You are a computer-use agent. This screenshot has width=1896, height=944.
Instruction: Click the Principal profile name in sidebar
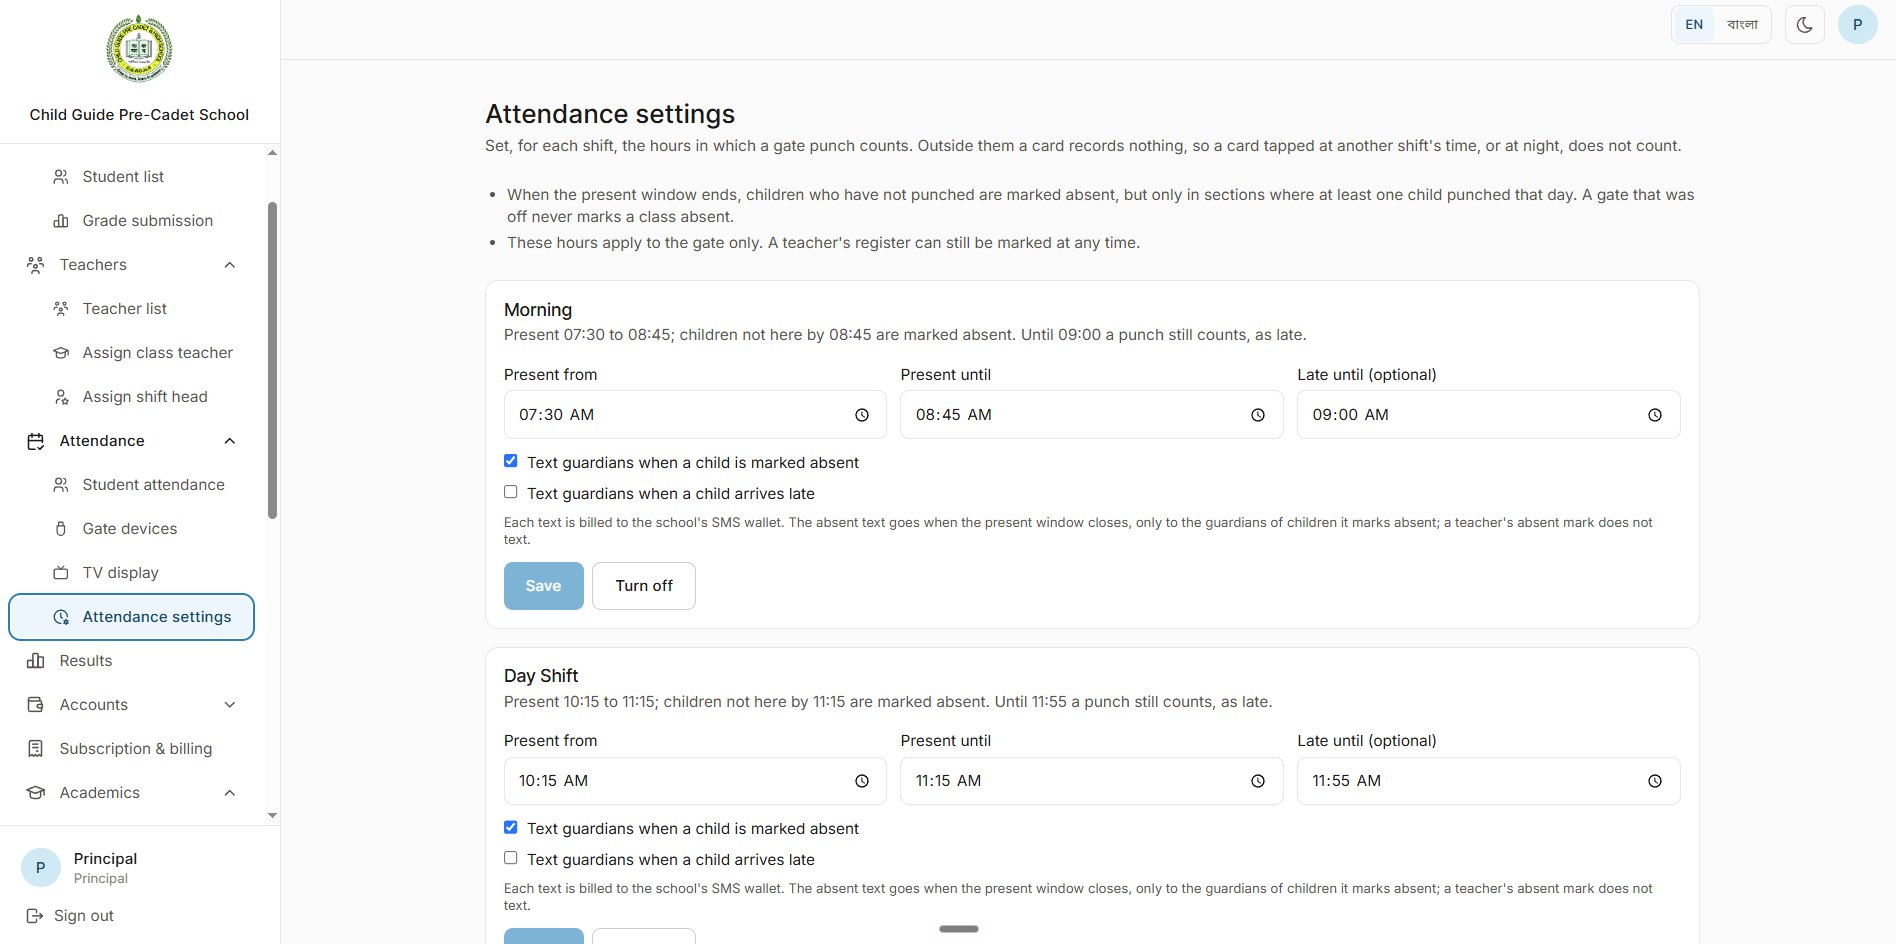105,859
